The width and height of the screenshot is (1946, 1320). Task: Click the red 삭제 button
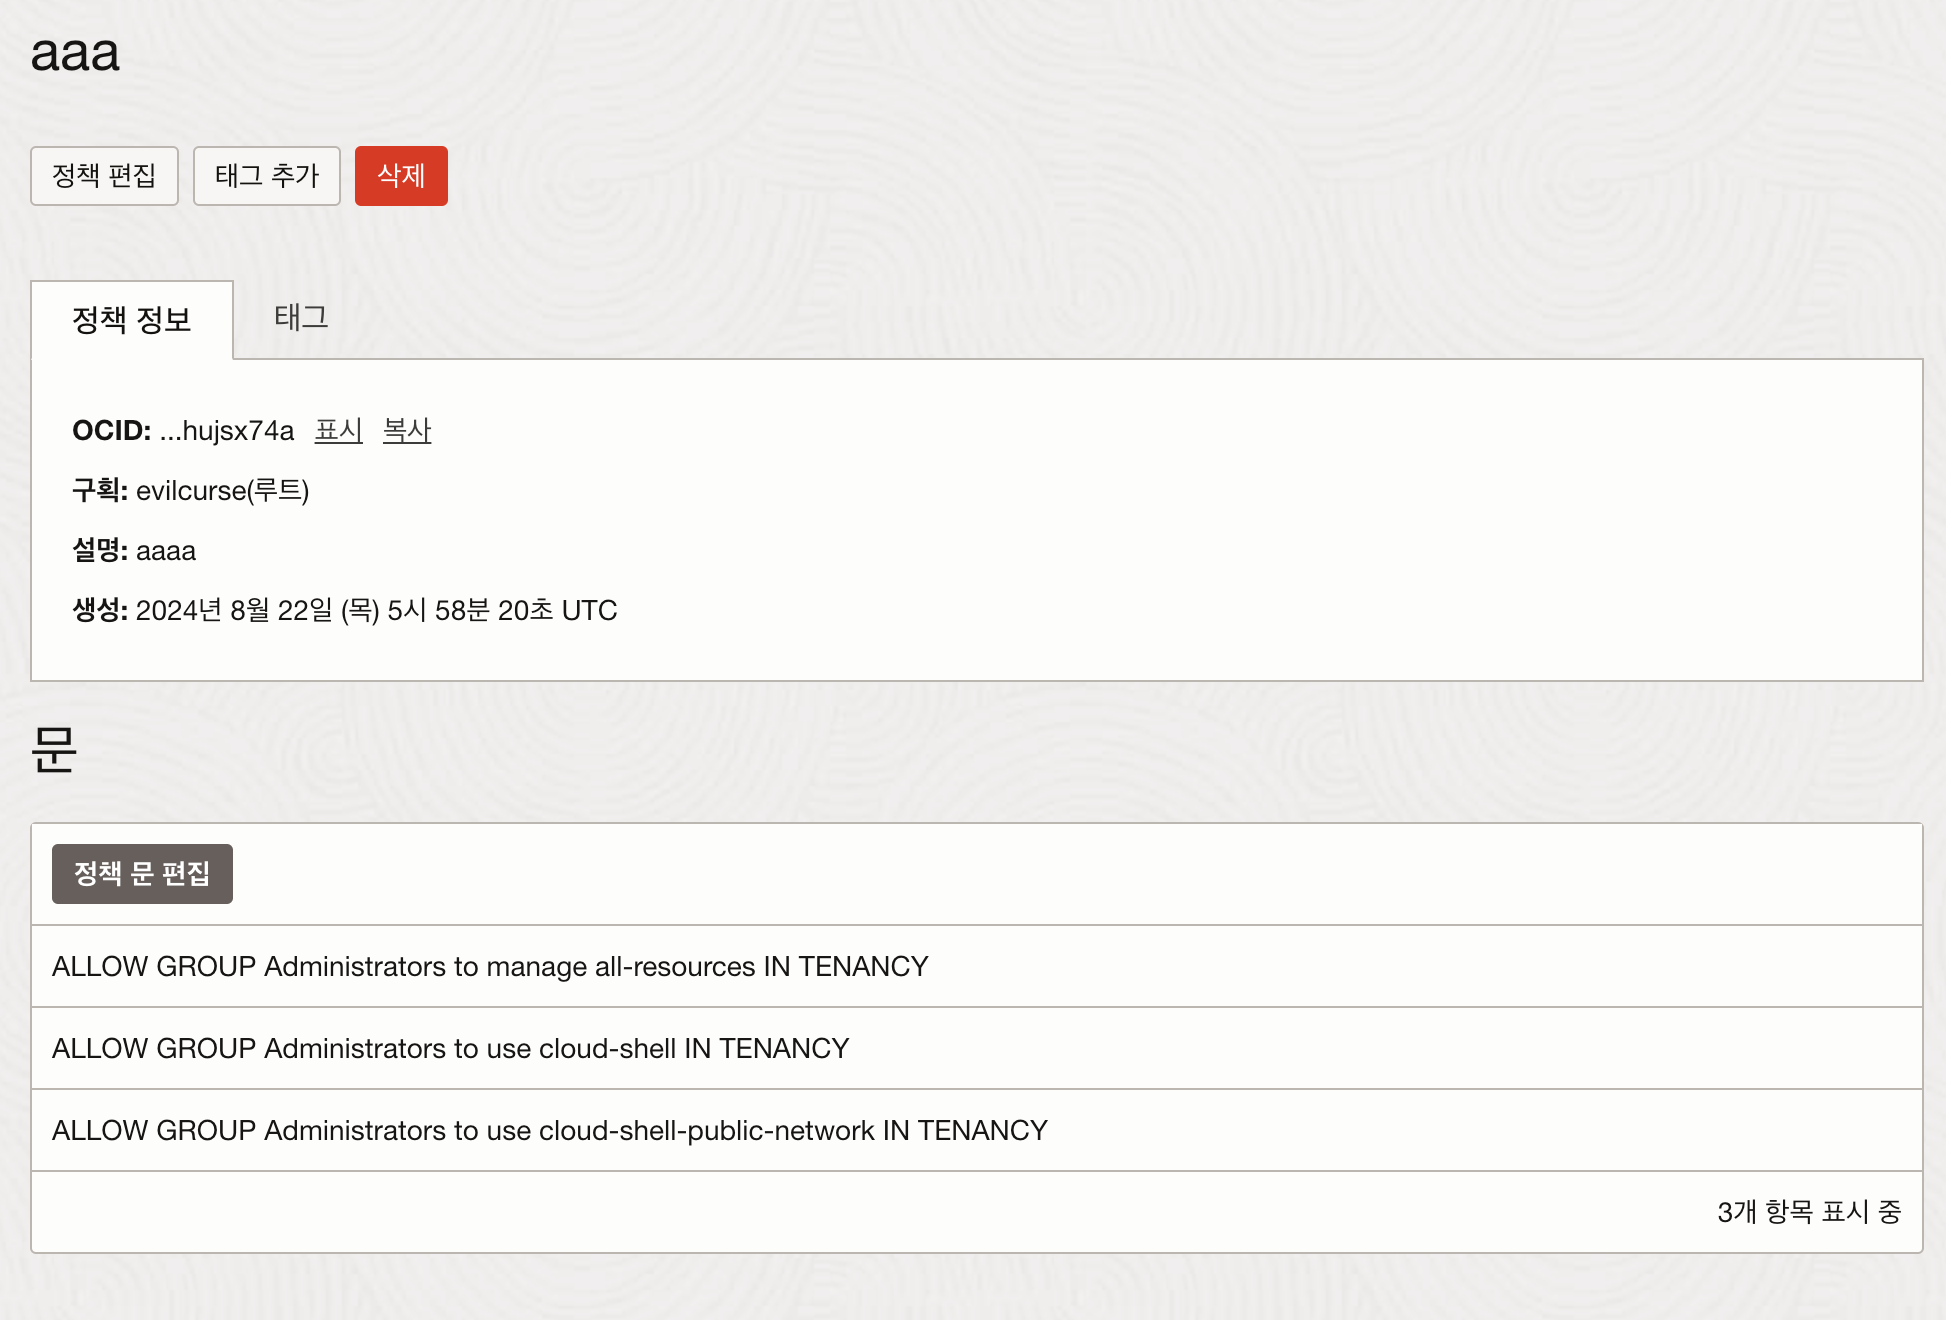[x=401, y=176]
